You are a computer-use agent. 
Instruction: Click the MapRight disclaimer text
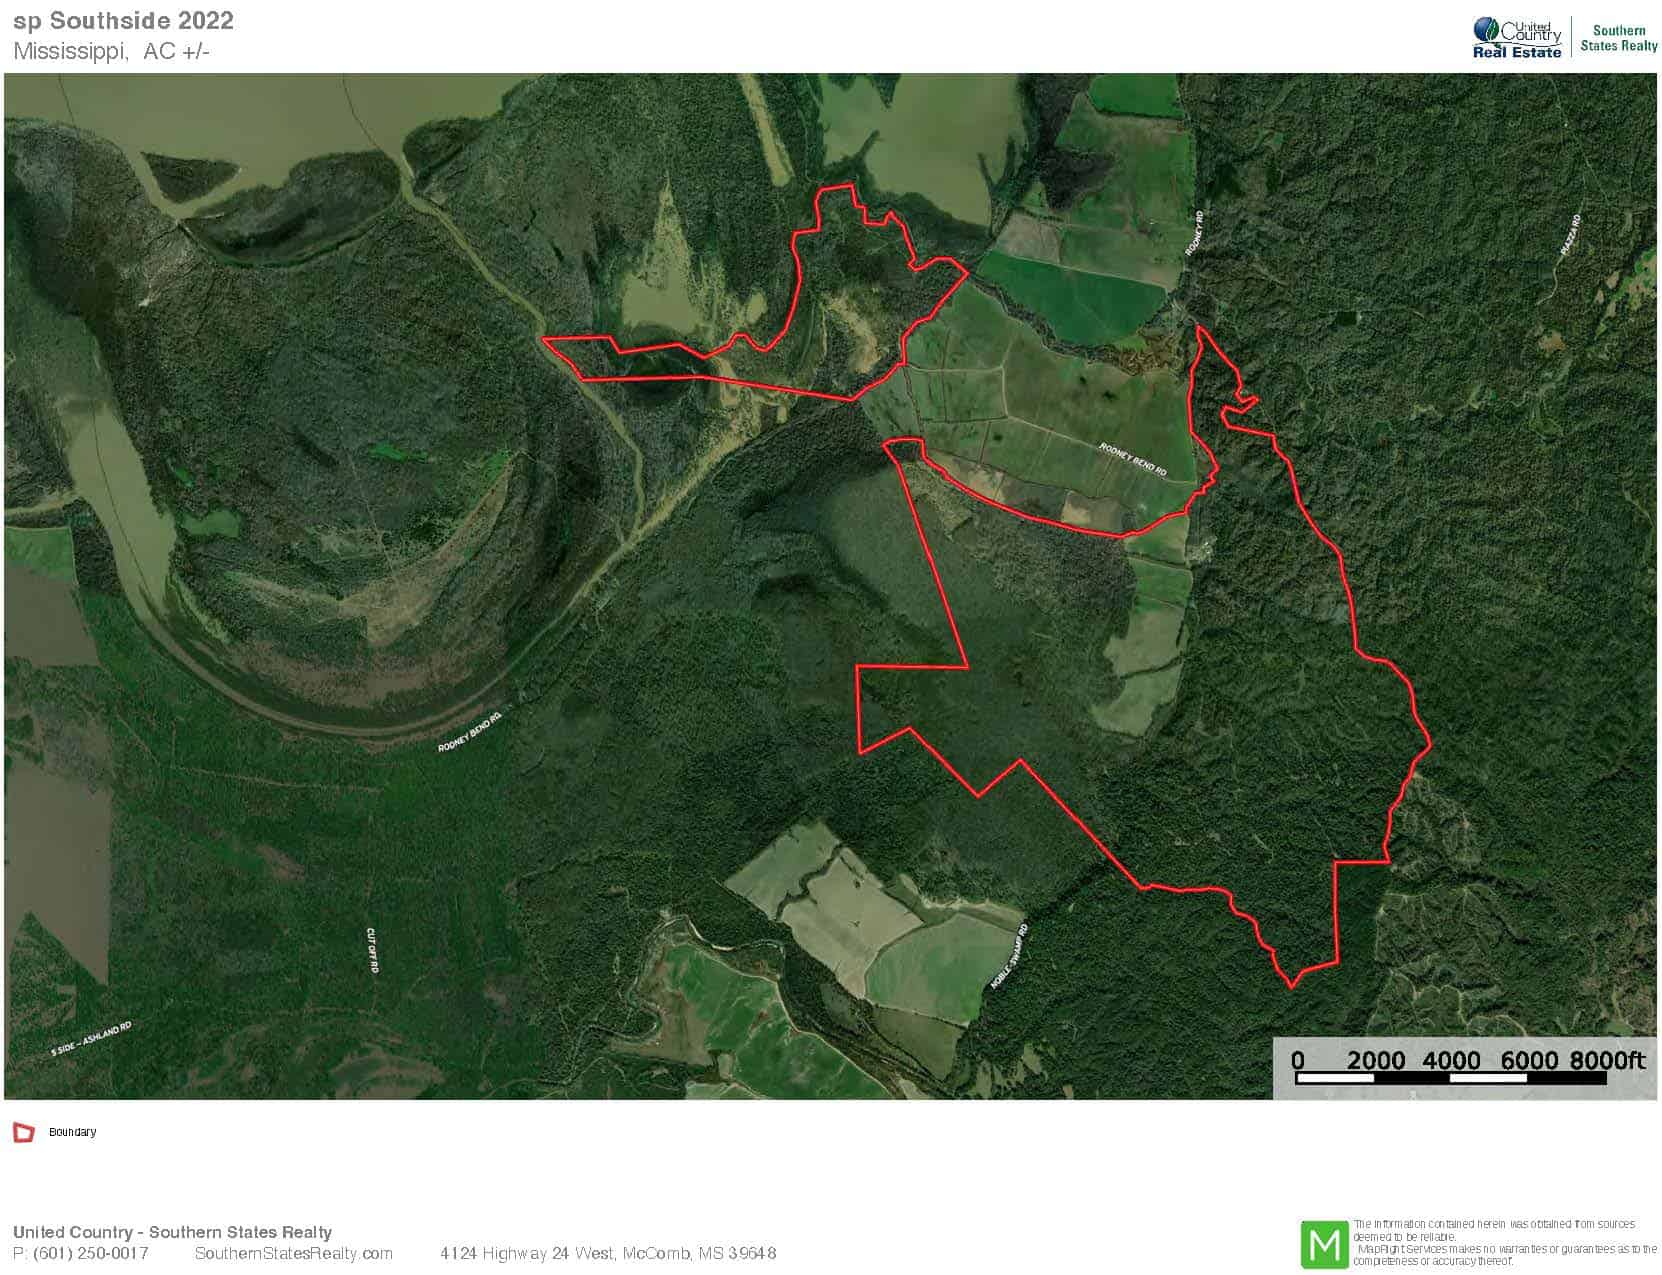click(x=1505, y=1242)
